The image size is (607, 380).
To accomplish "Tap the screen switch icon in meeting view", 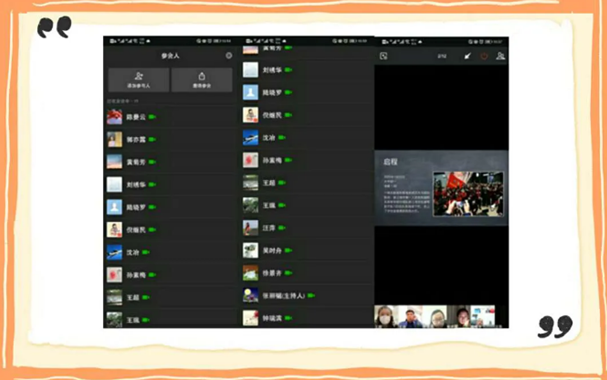I will [x=383, y=56].
